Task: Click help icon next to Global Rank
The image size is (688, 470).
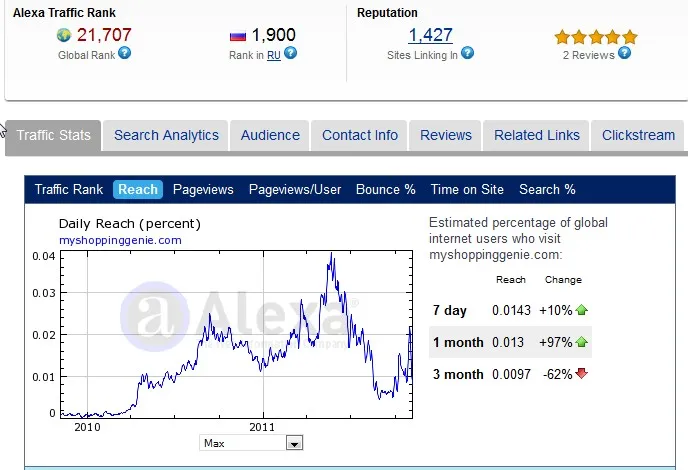Action: [125, 53]
